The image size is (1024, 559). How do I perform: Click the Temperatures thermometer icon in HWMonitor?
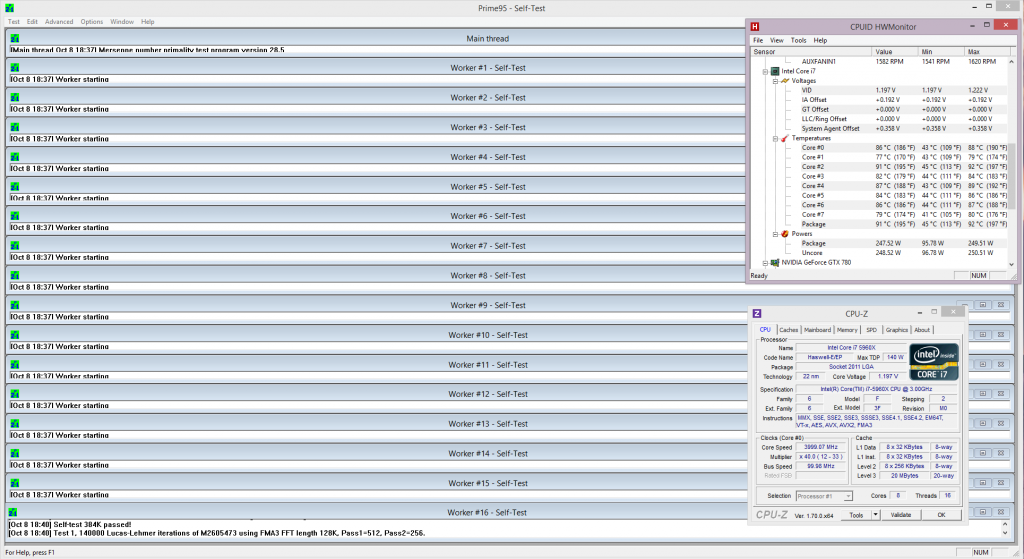784,138
